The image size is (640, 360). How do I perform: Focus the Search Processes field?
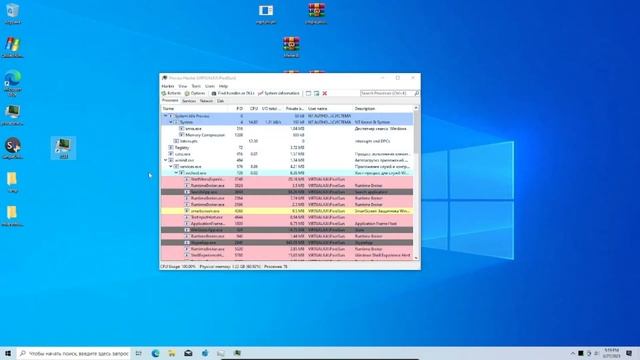point(387,93)
